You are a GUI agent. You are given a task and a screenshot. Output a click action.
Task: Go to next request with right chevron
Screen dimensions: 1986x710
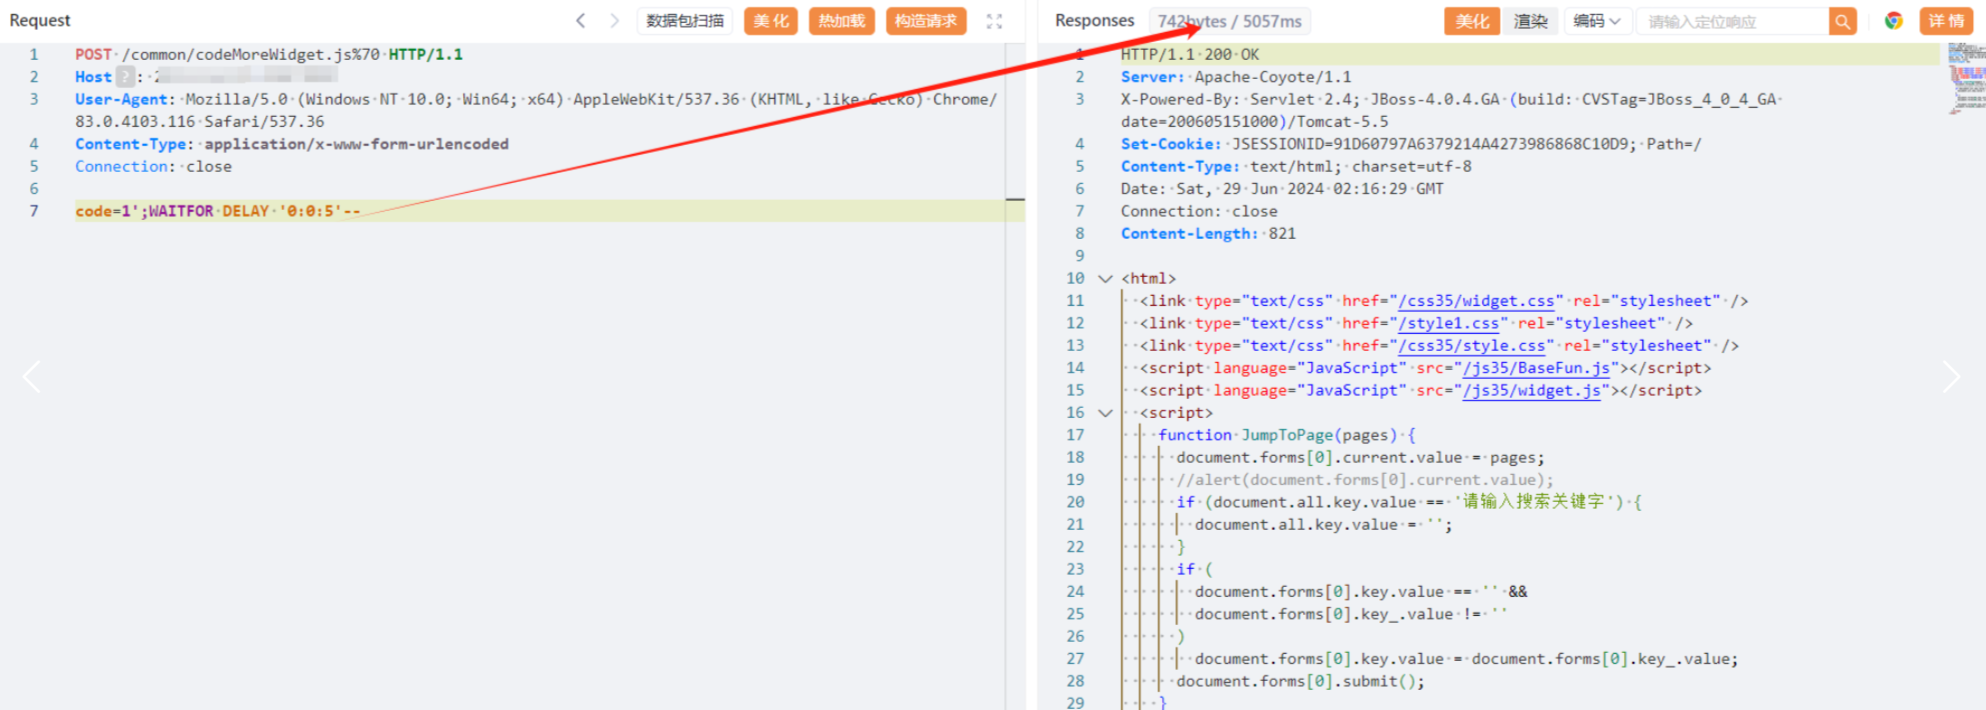pos(614,21)
